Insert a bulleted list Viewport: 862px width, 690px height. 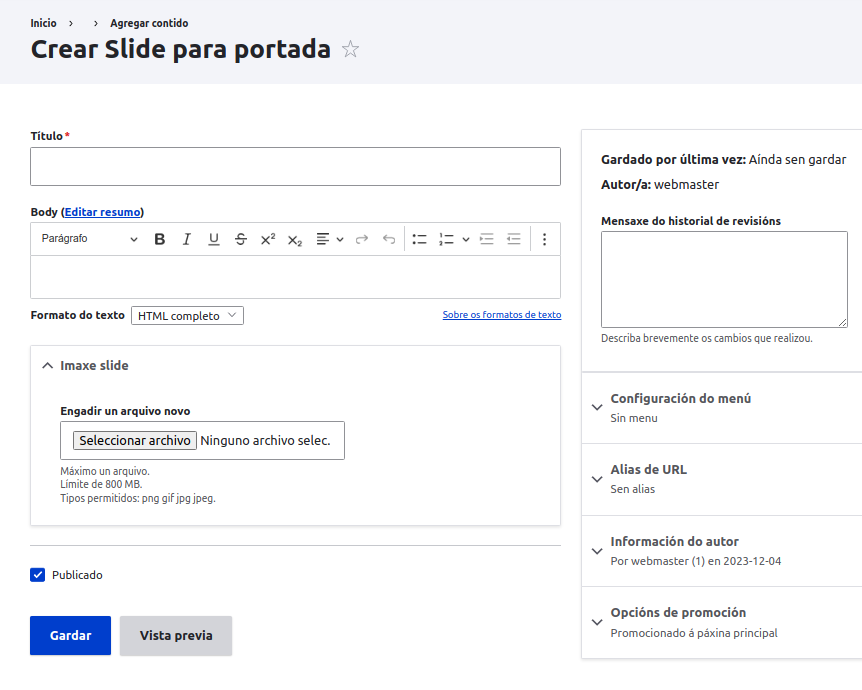coord(419,239)
